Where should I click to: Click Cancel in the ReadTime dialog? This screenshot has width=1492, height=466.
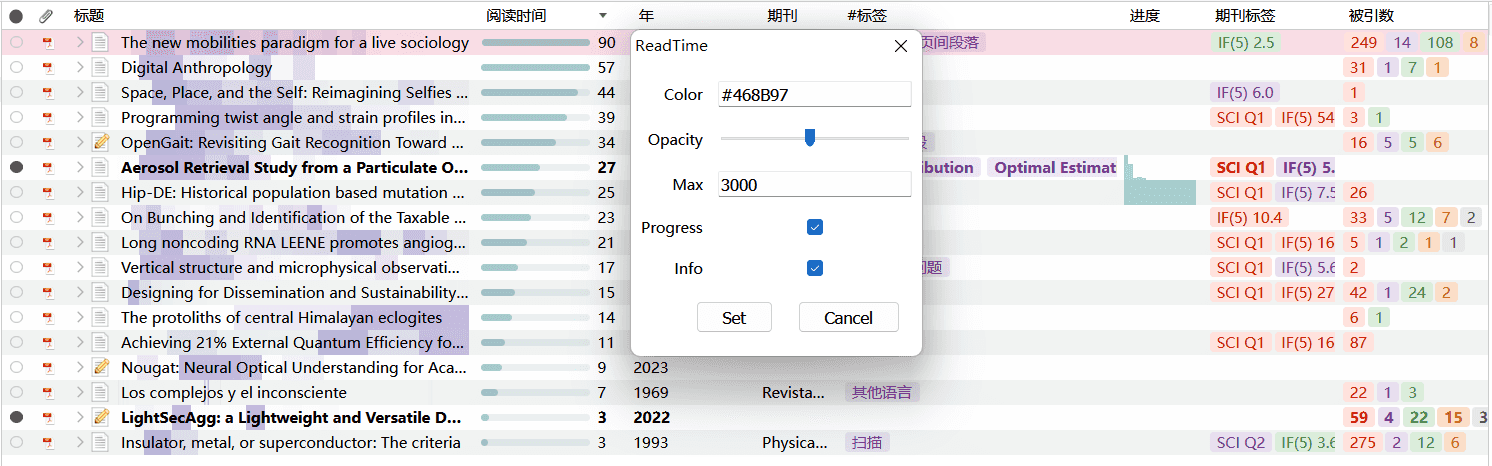click(848, 318)
